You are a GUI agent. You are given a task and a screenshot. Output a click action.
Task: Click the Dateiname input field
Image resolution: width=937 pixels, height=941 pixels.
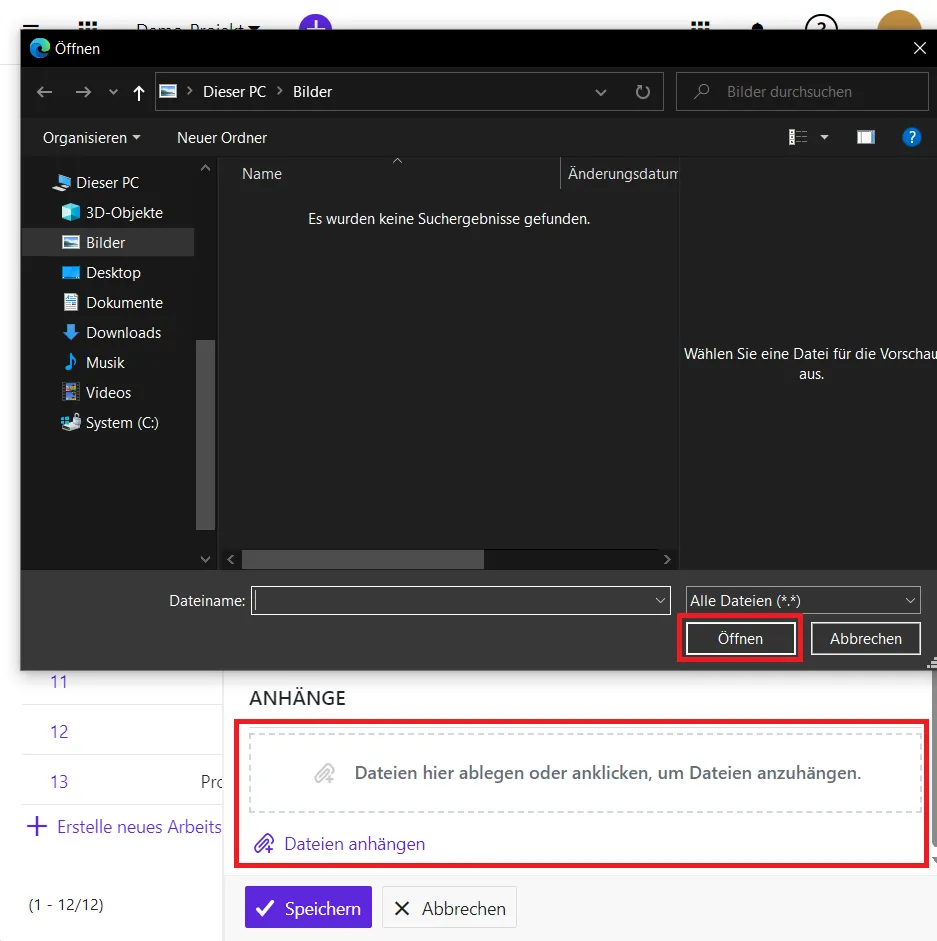[x=452, y=601]
